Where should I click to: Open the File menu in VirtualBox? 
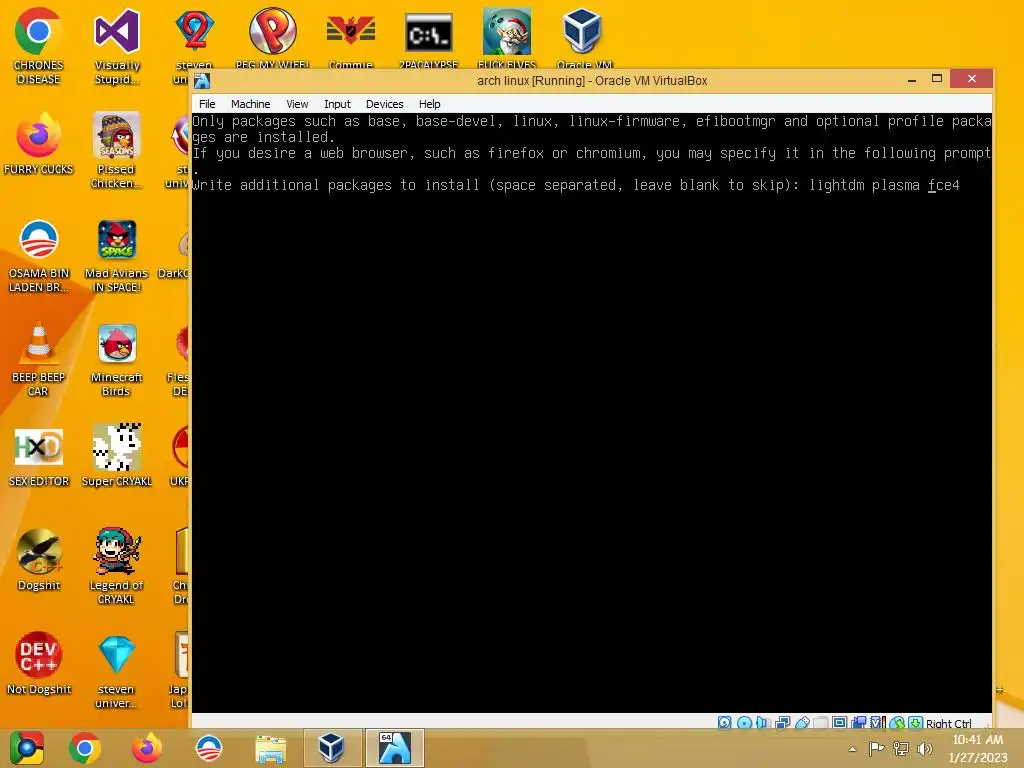tap(207, 104)
